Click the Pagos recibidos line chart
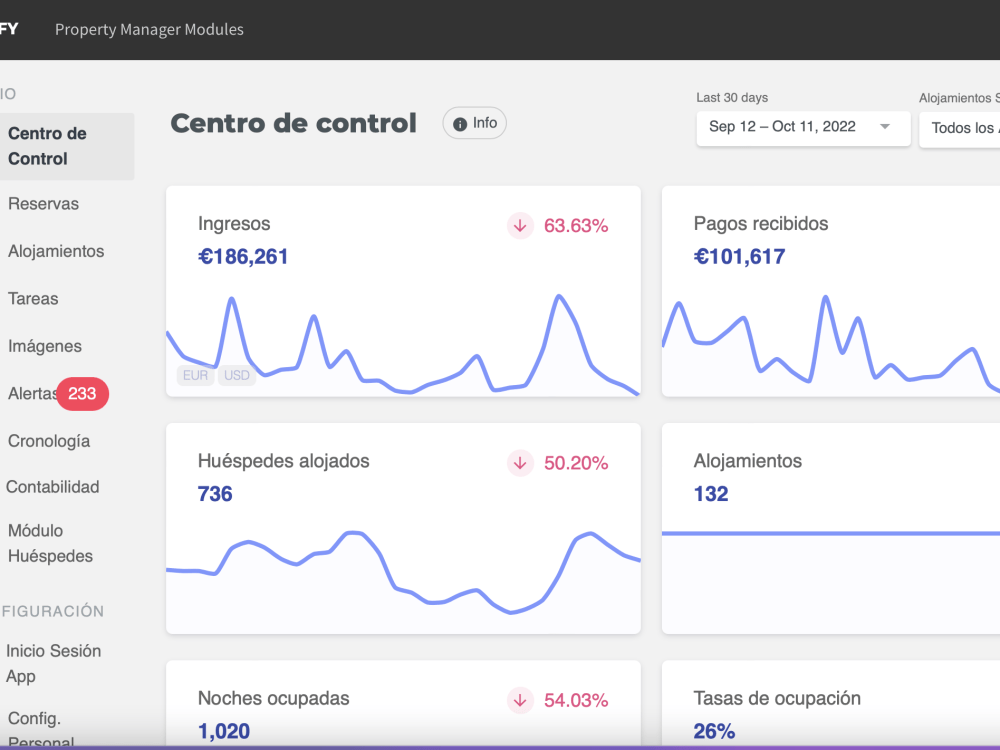The width and height of the screenshot is (1000, 750). tap(831, 344)
